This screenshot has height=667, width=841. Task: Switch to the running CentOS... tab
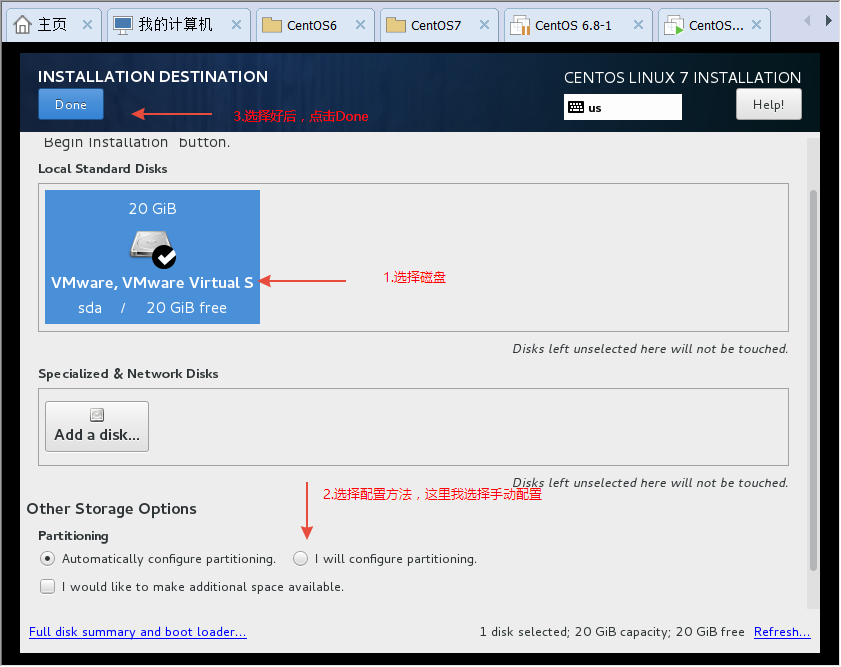(714, 25)
